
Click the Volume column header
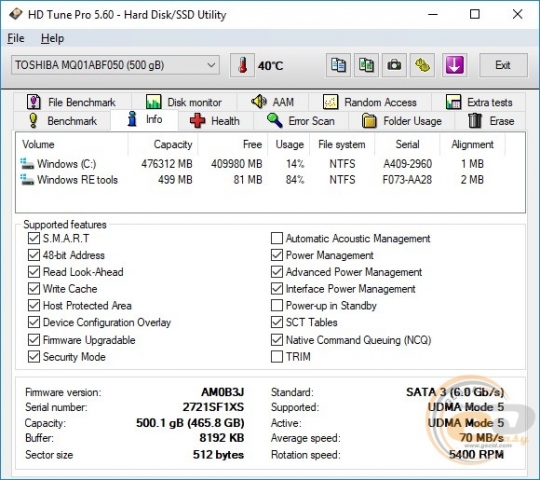coord(72,144)
